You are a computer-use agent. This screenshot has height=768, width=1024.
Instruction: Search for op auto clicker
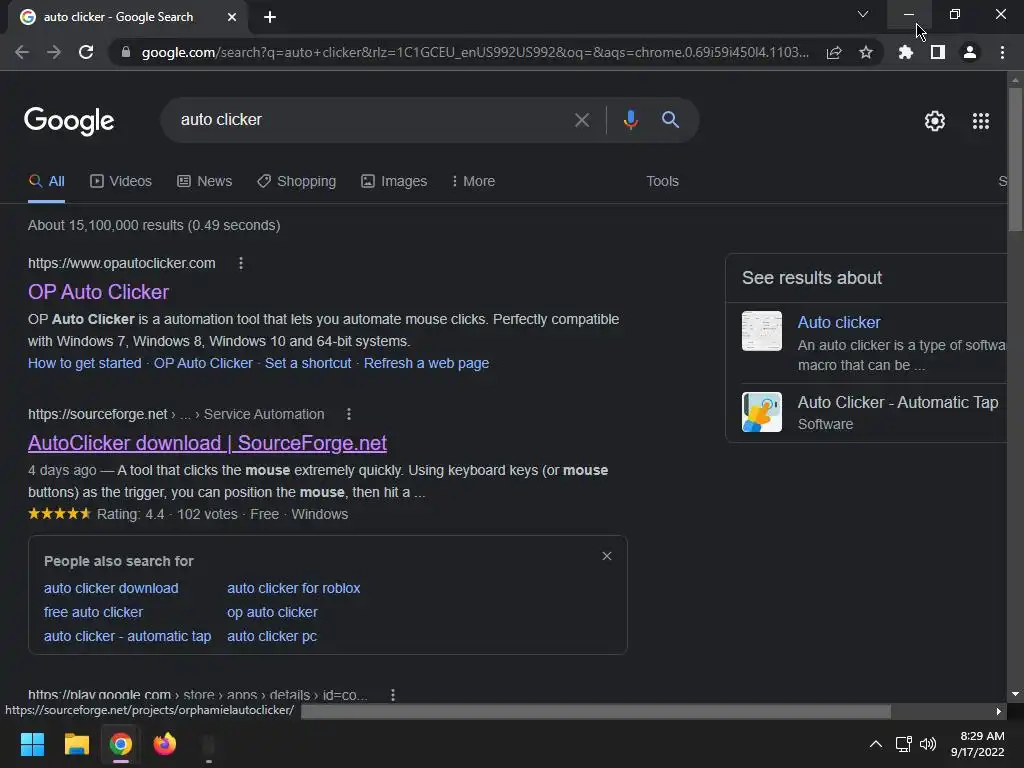pyautogui.click(x=272, y=613)
